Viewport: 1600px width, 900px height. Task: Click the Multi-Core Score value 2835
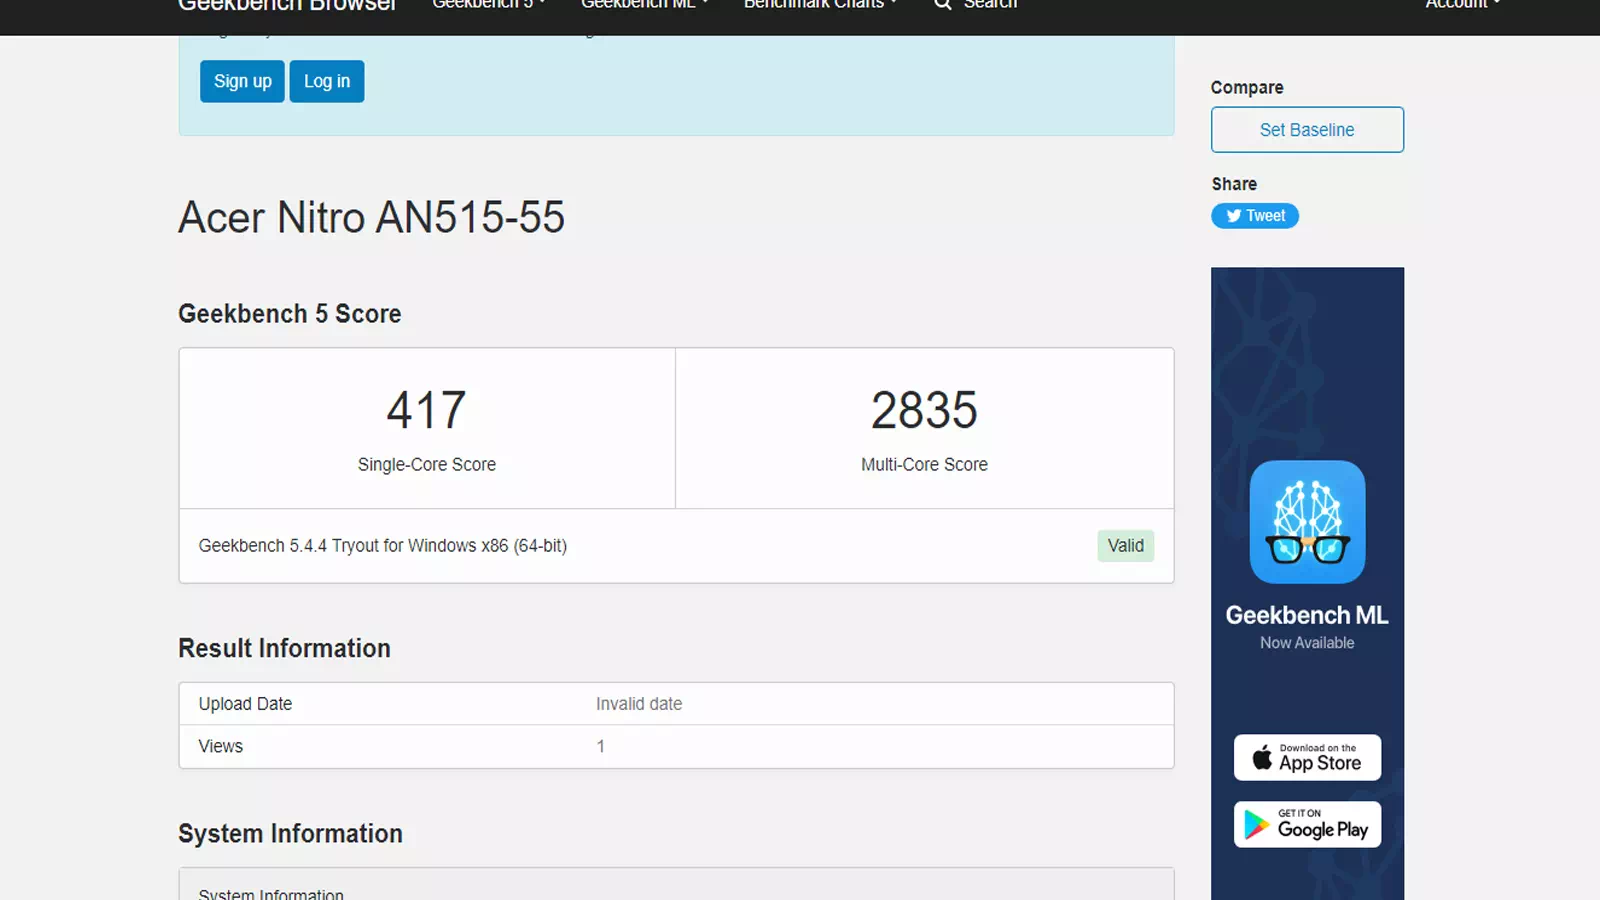924,409
